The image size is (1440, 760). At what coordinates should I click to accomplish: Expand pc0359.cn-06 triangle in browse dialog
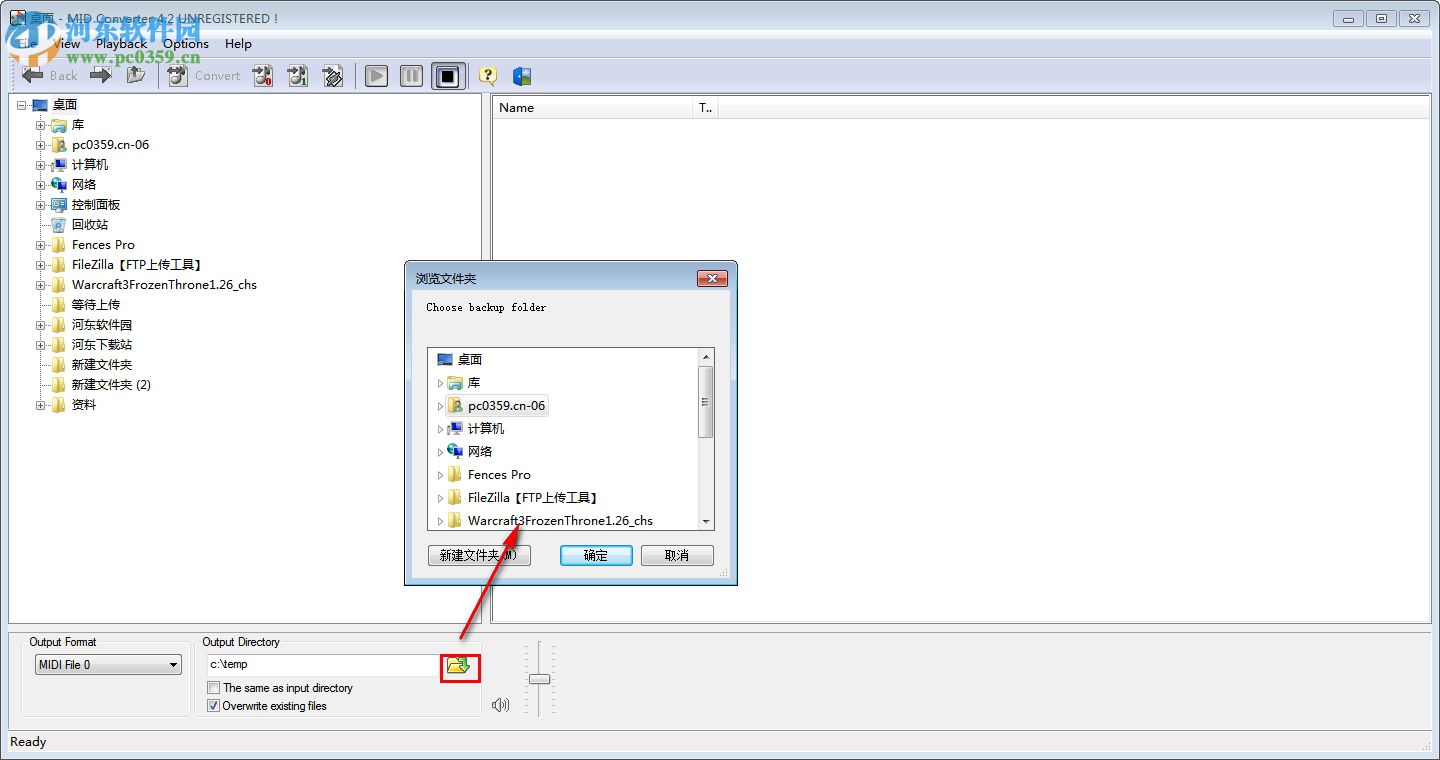point(440,406)
